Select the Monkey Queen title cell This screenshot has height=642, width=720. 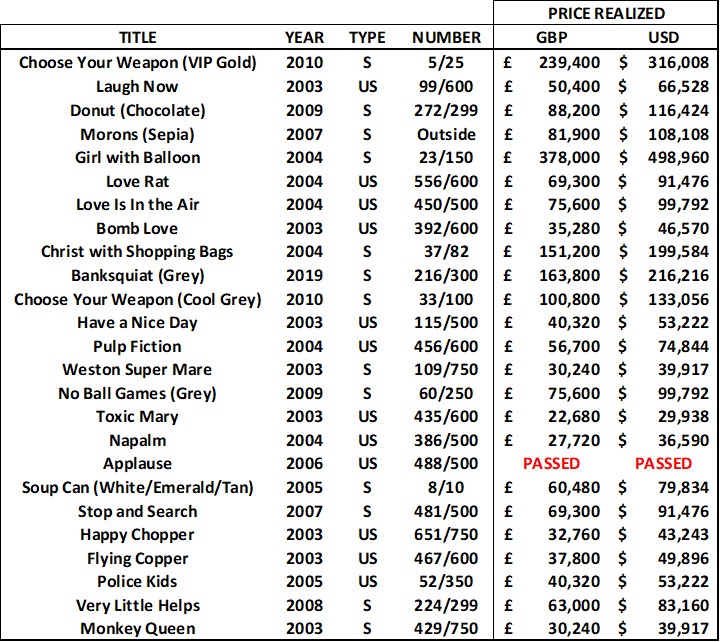coord(138,629)
